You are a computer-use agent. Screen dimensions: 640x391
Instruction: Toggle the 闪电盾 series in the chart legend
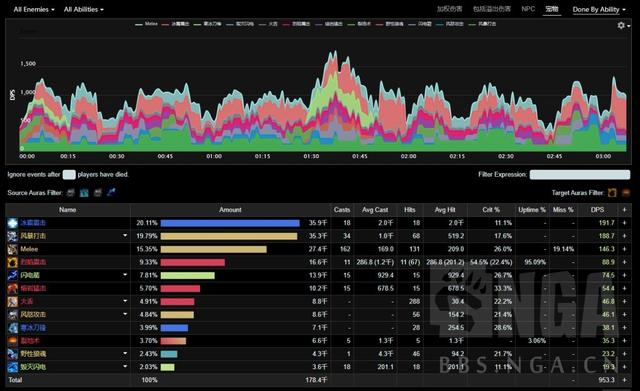(420, 24)
